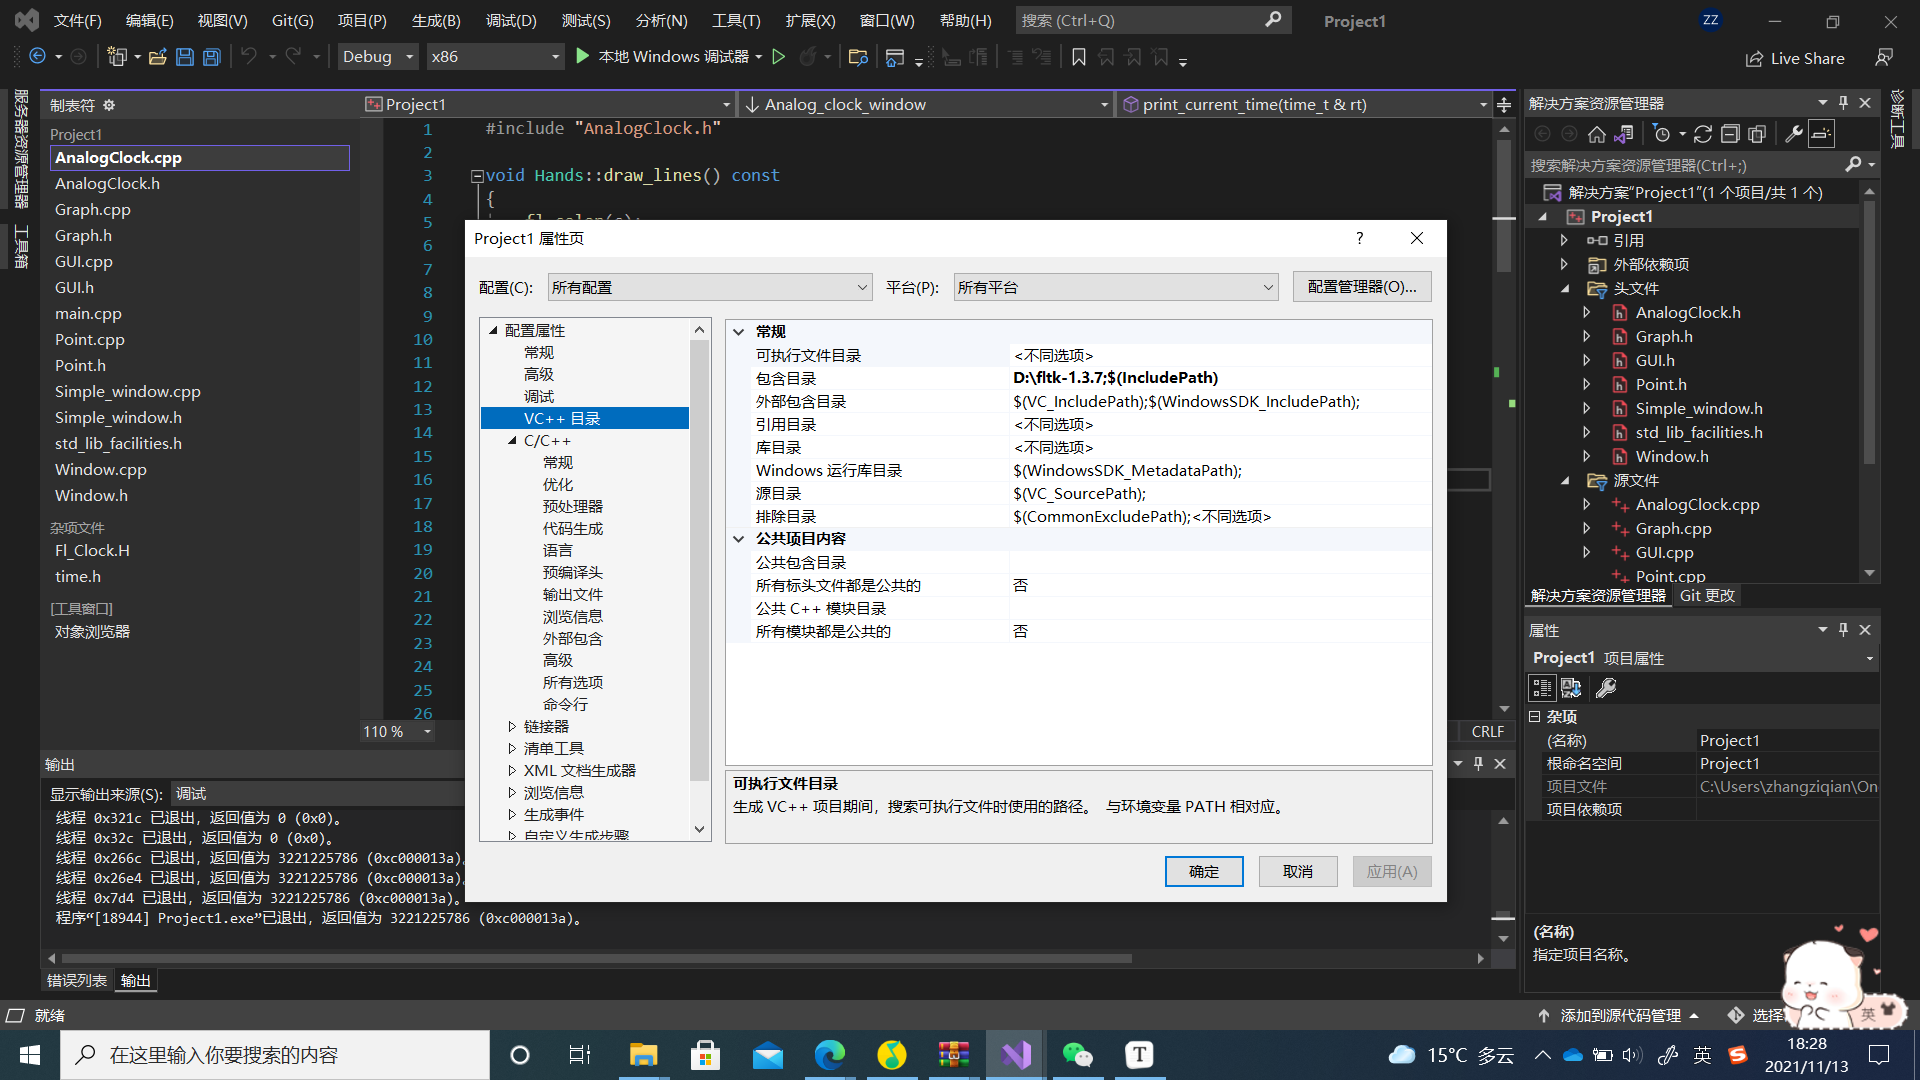Image resolution: width=1920 pixels, height=1080 pixels.
Task: Open the 所有配置 configuration dropdown
Action: pos(710,287)
